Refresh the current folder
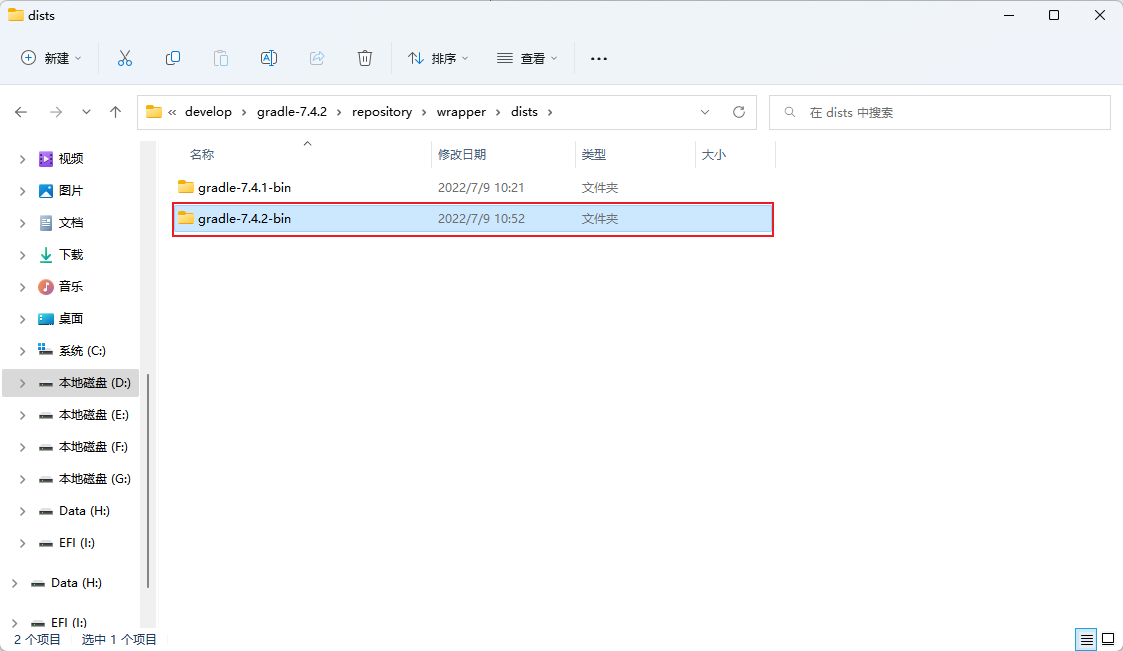This screenshot has height=651, width=1123. [x=739, y=112]
